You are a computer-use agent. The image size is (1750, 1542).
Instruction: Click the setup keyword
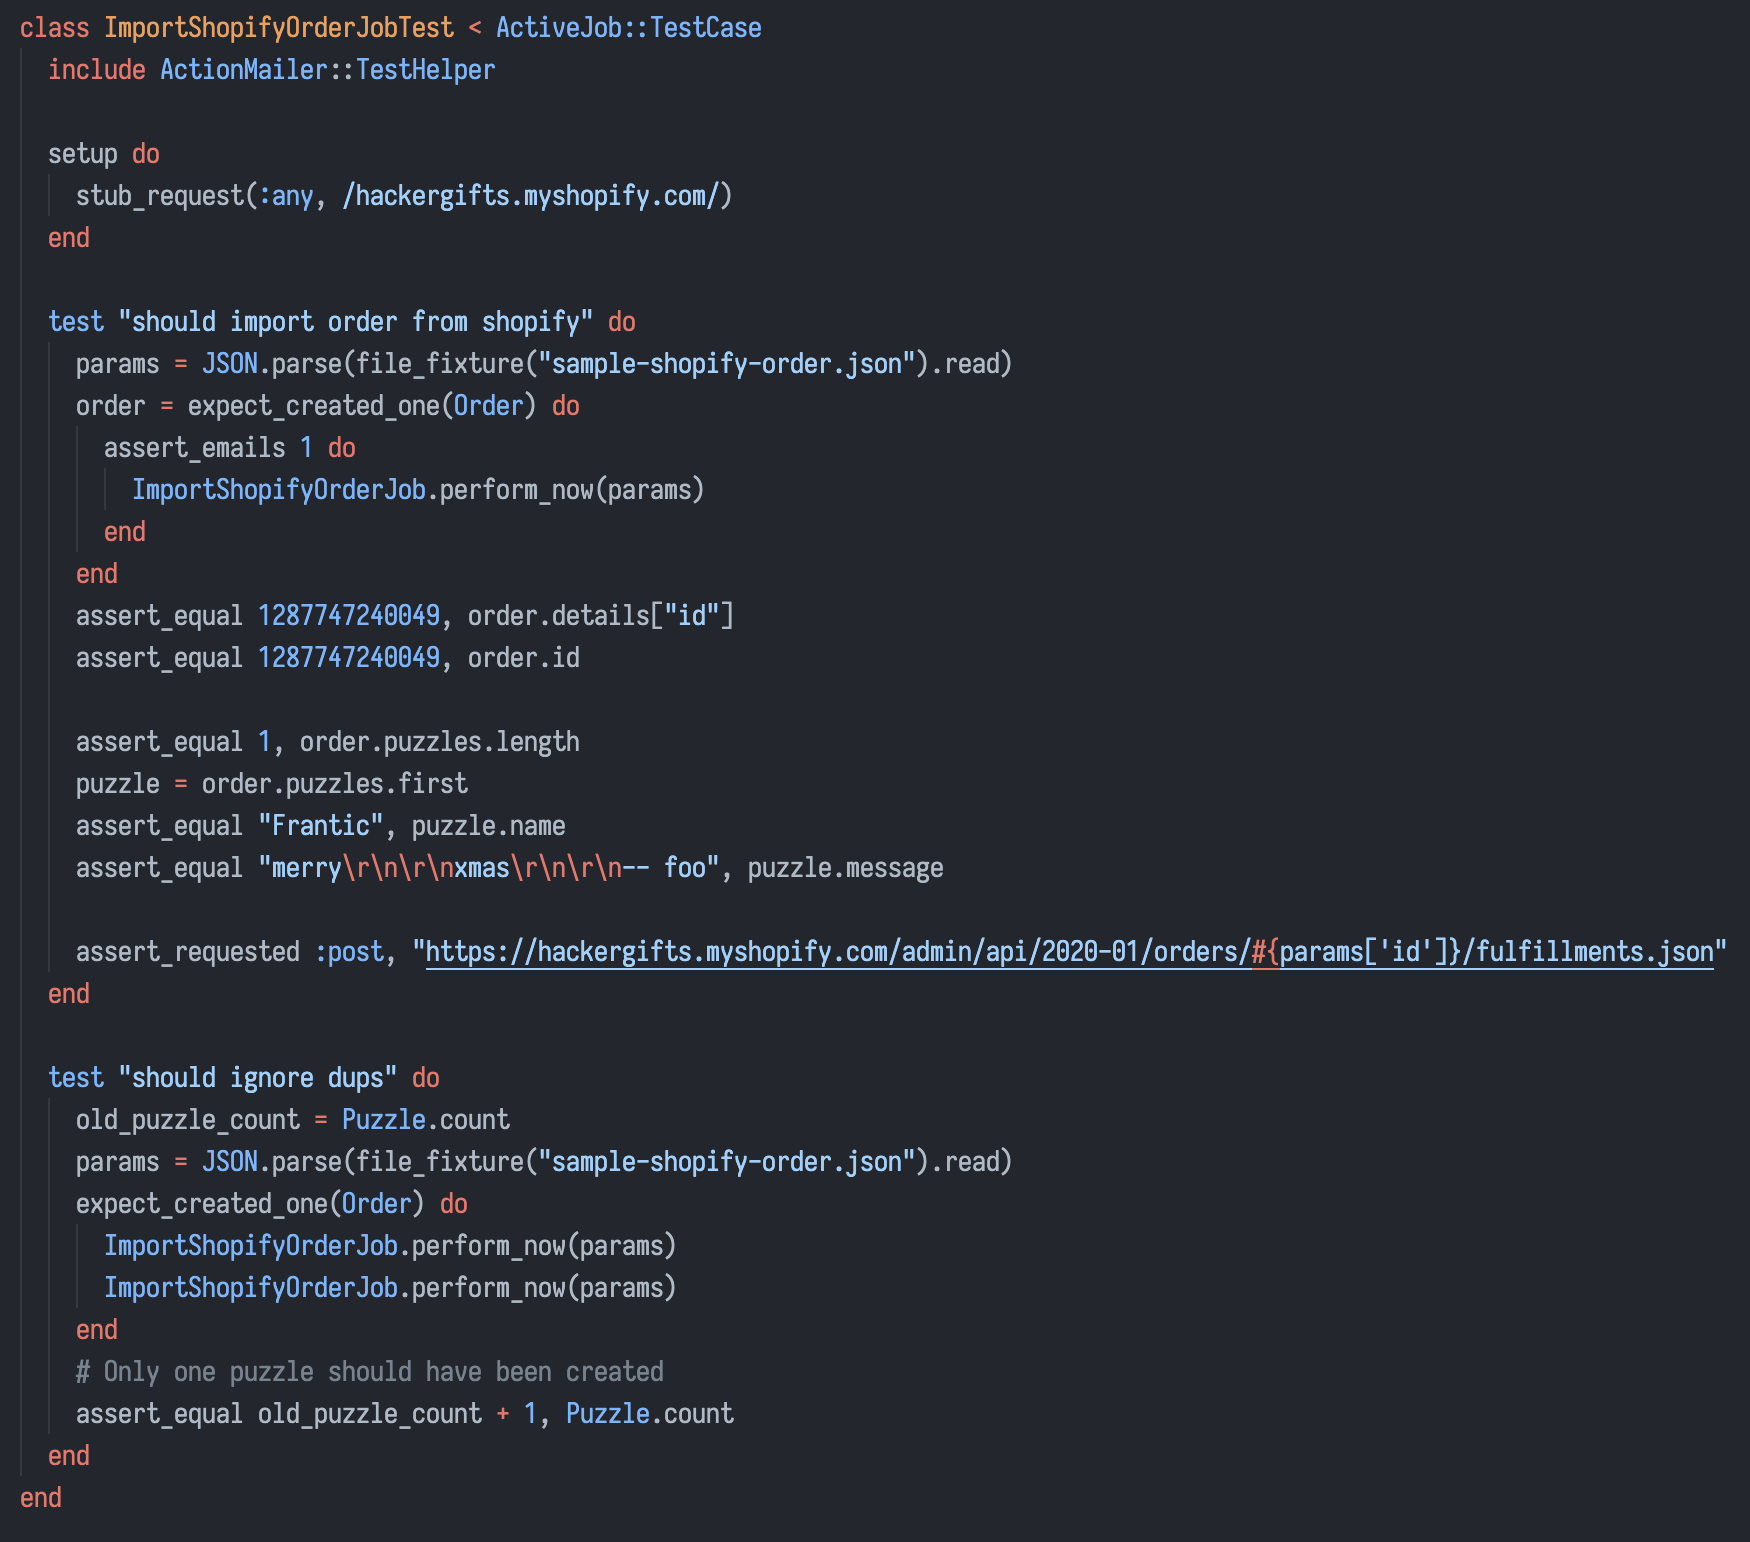click(83, 154)
